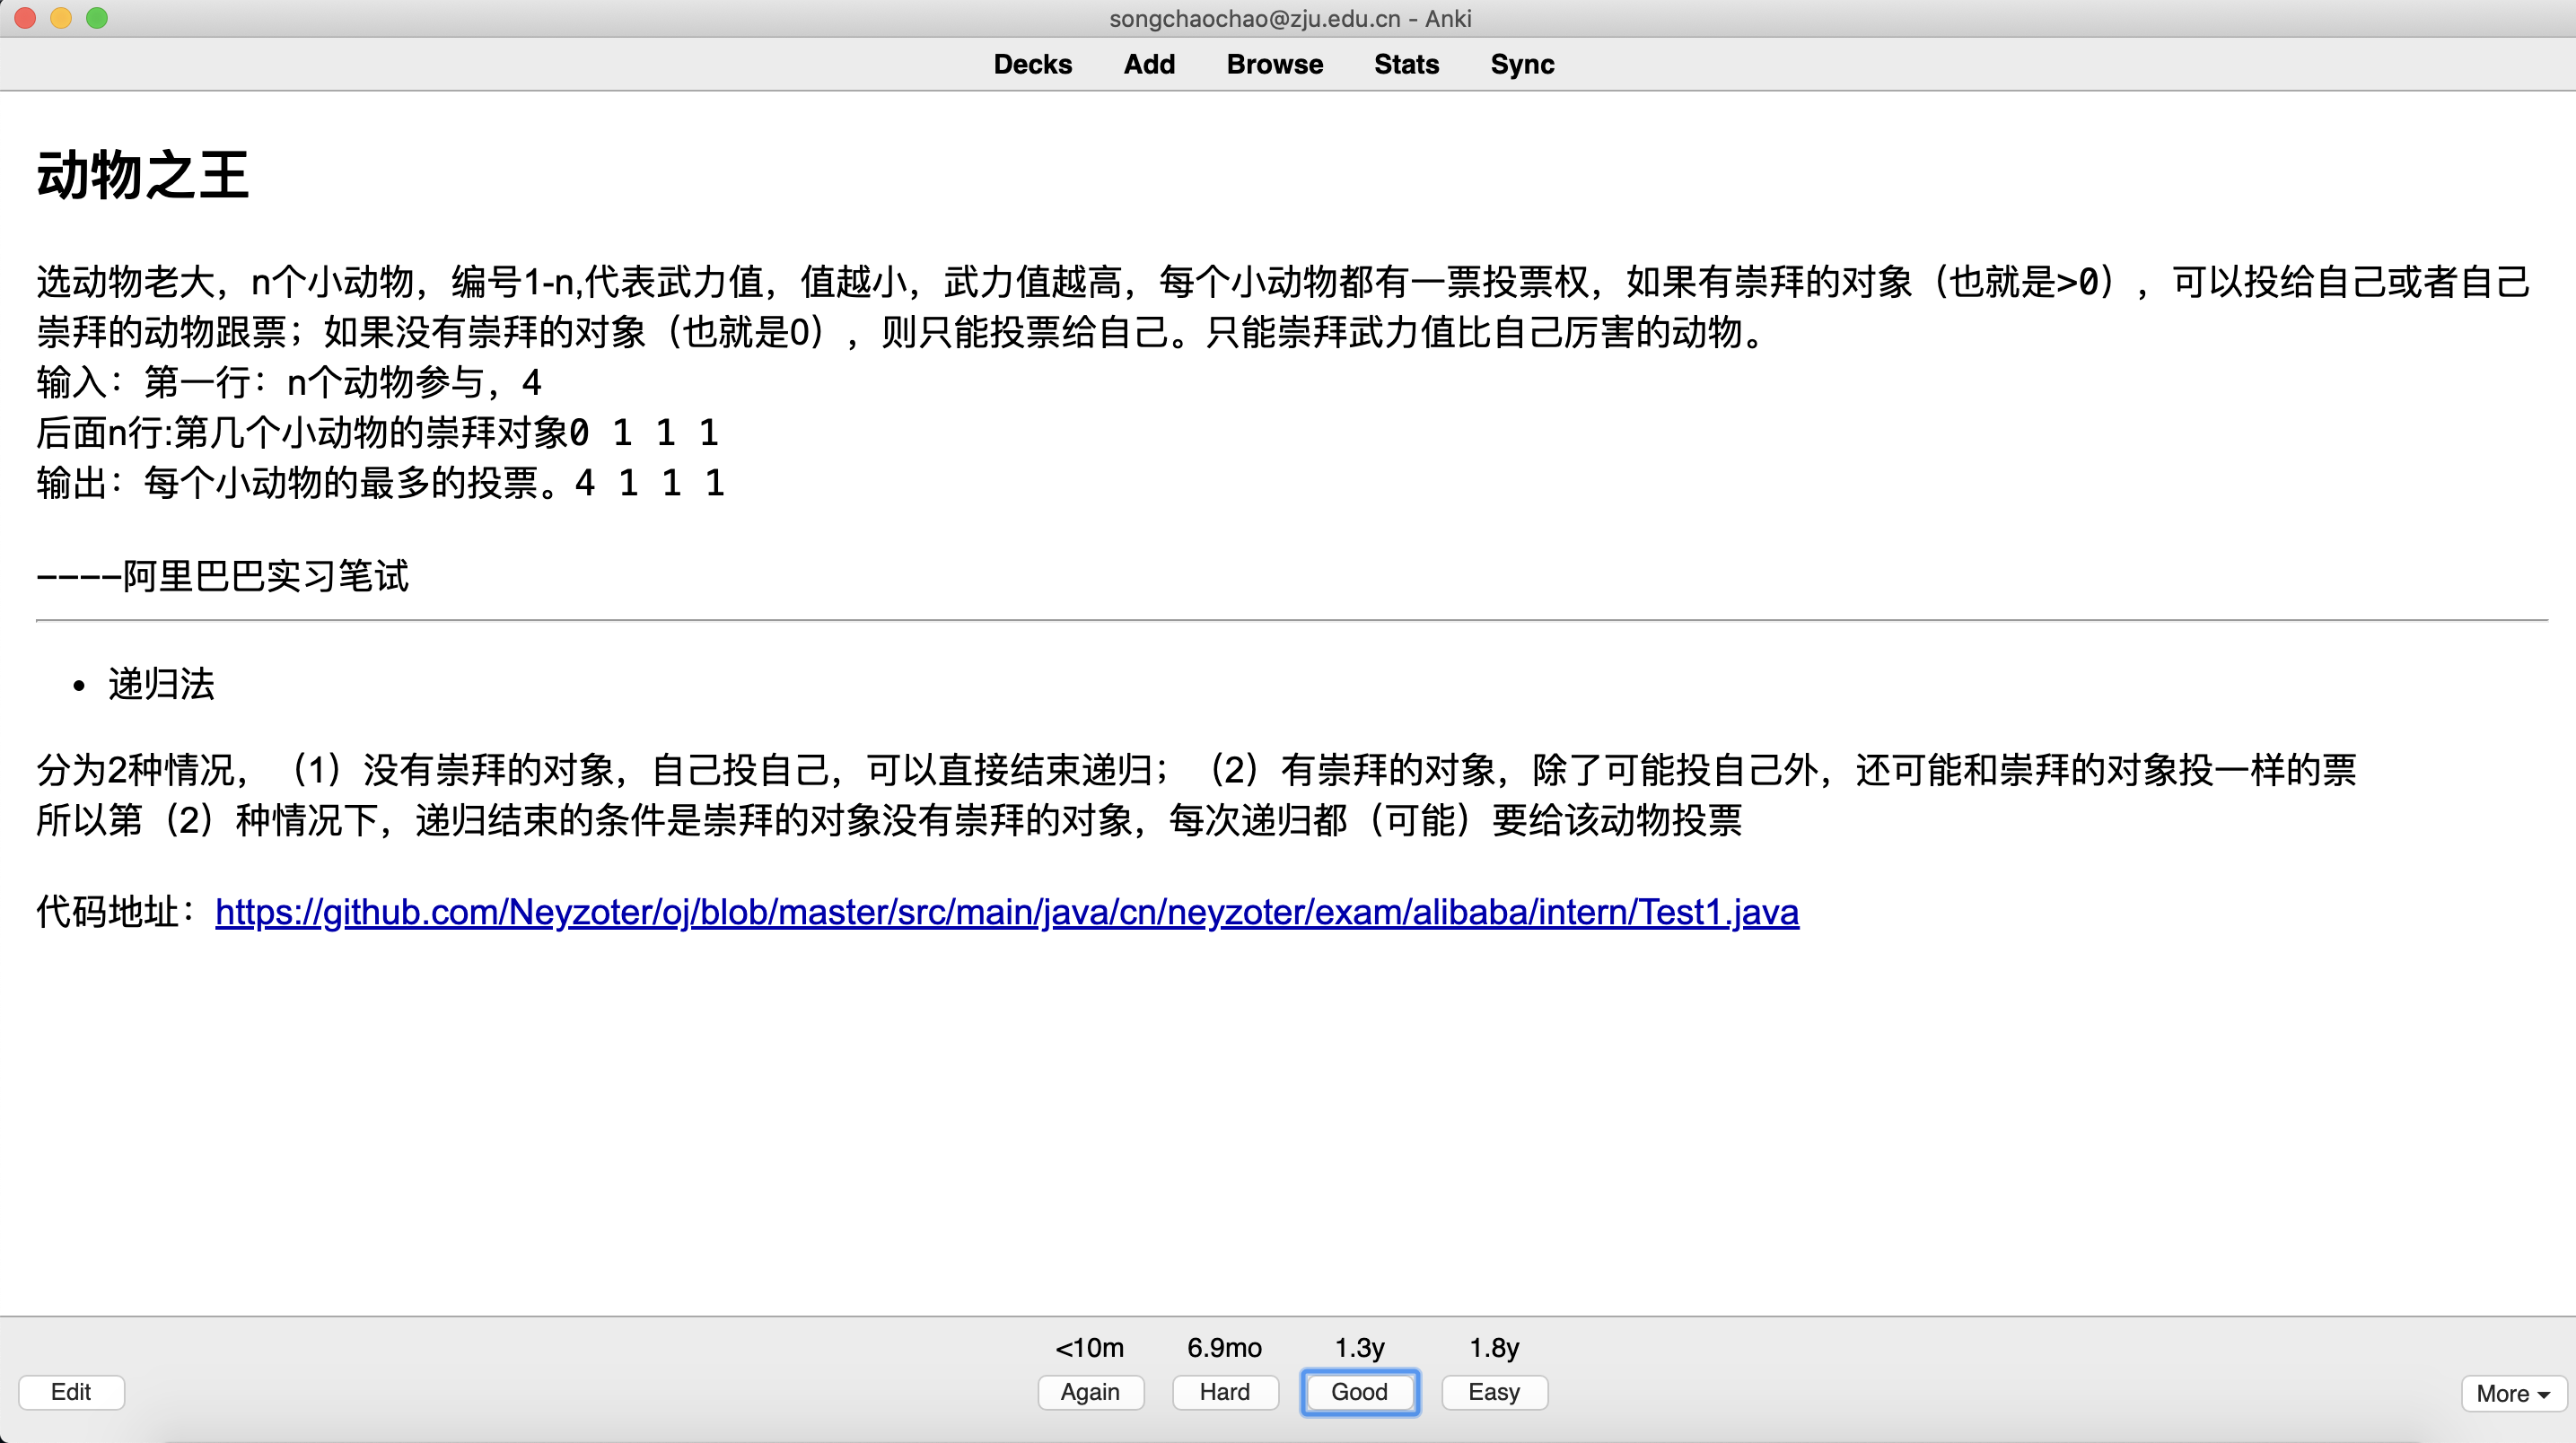Click the 阿里巴巴实习笔试 source line
The width and height of the screenshot is (2576, 1443).
pos(222,576)
